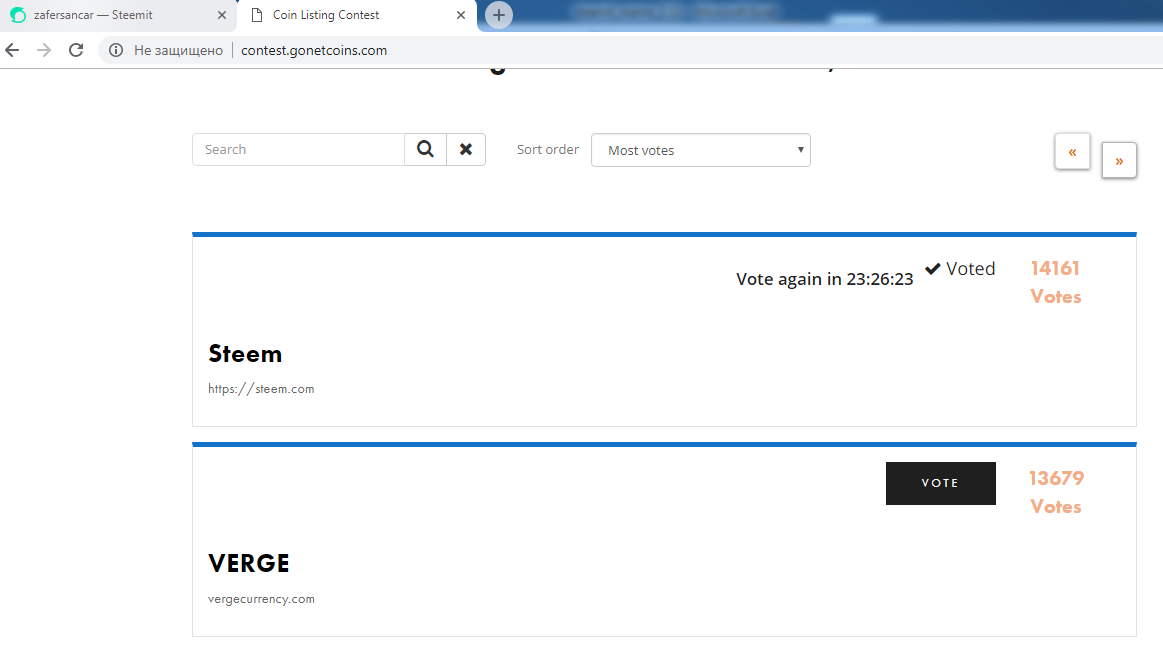
Task: Vote for VERGE coin
Action: point(940,483)
